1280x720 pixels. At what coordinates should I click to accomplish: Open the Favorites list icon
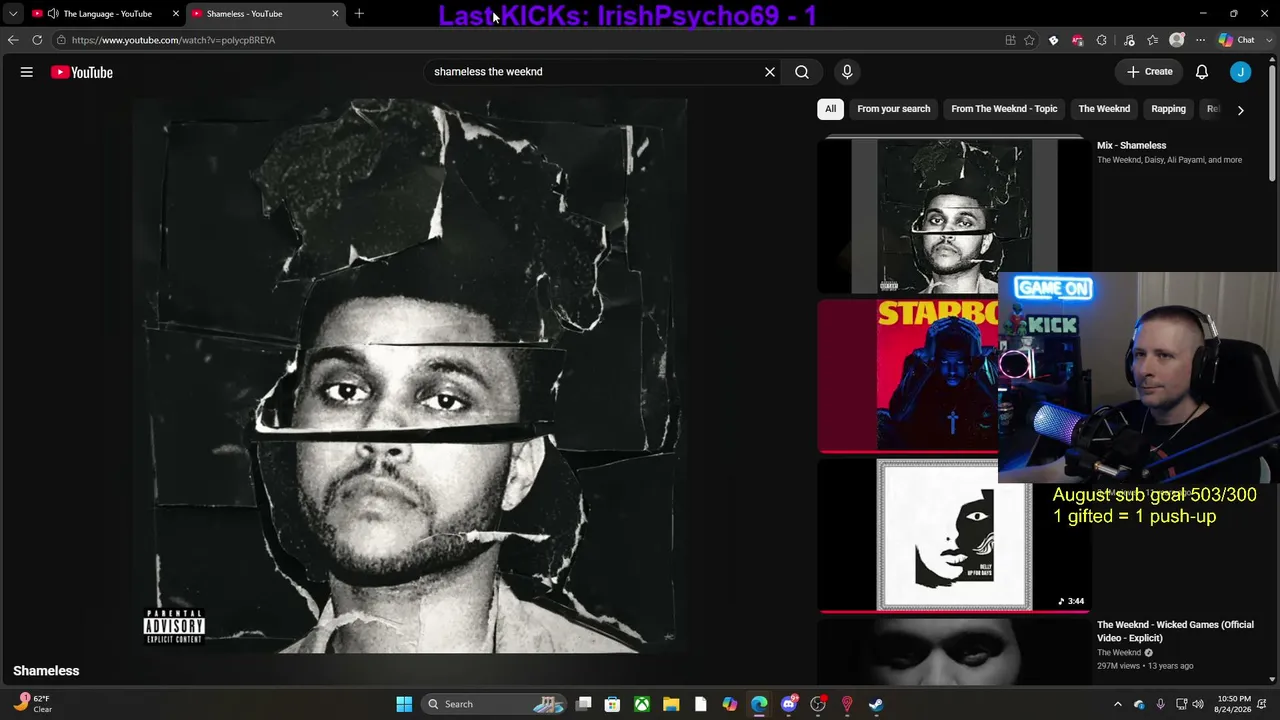(x=1153, y=40)
